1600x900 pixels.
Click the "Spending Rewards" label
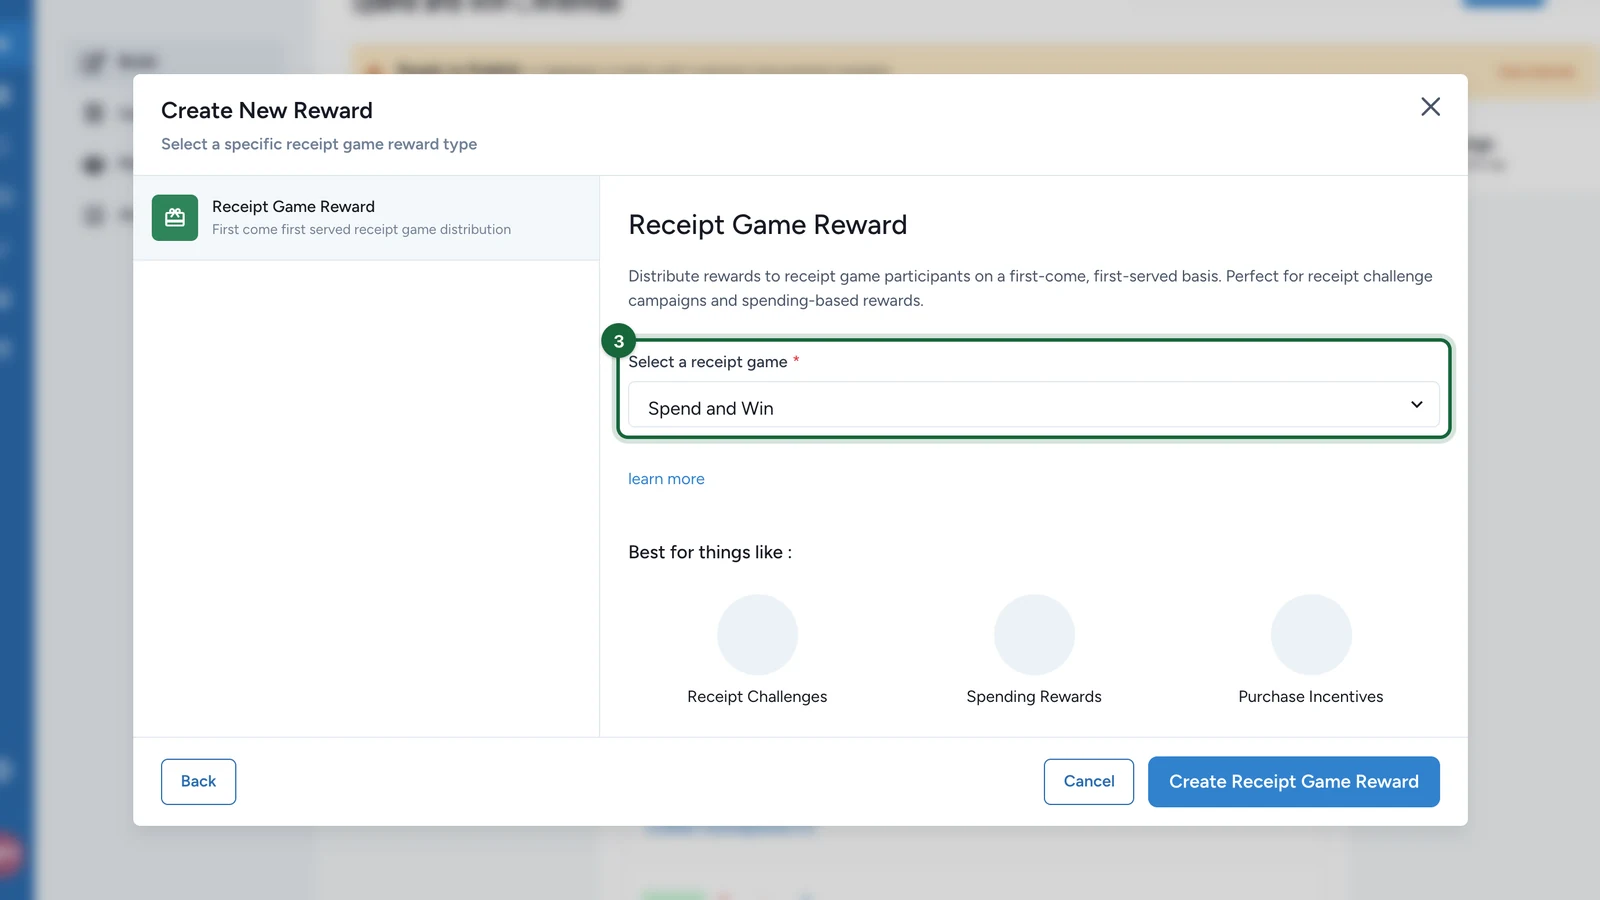[1034, 697]
